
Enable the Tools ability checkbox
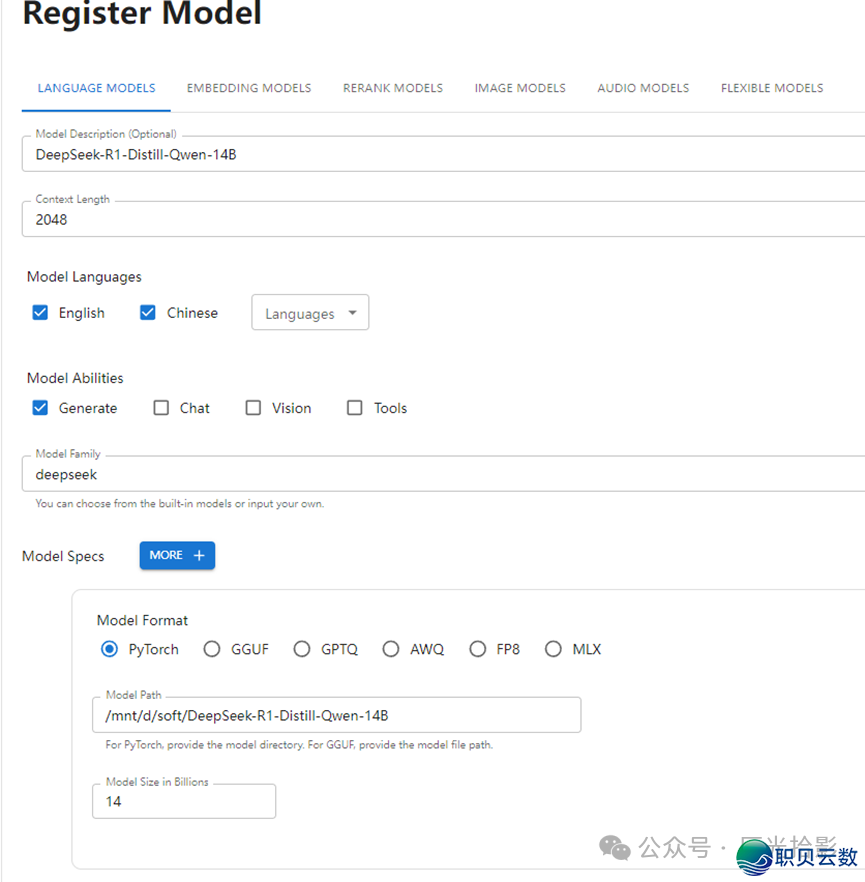354,408
